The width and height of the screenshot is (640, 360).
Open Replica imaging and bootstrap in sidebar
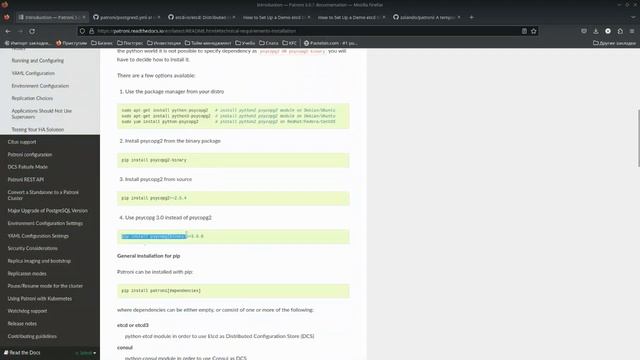tap(39, 261)
